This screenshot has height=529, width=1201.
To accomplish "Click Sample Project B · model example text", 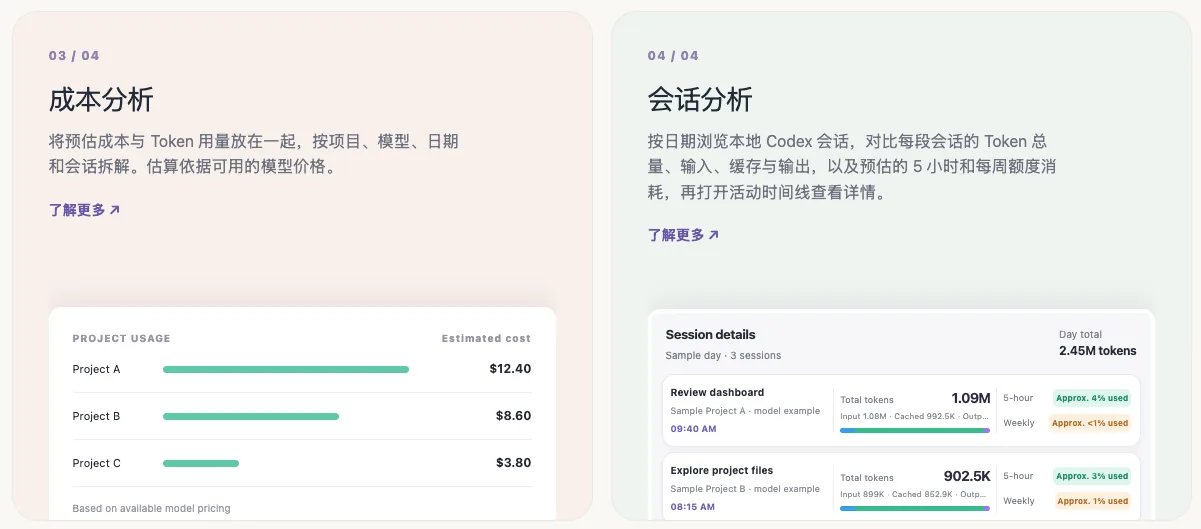I will tap(745, 489).
